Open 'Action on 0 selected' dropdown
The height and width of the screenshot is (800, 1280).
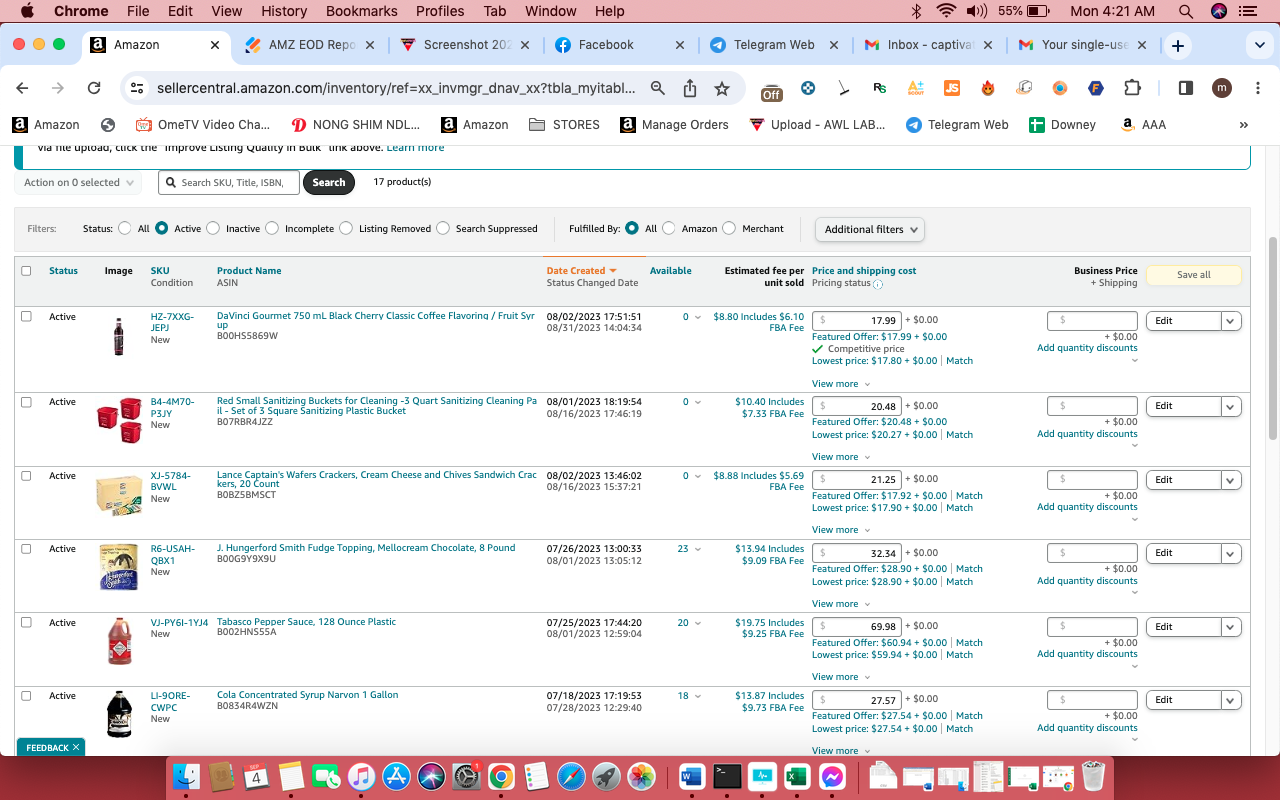click(78, 183)
